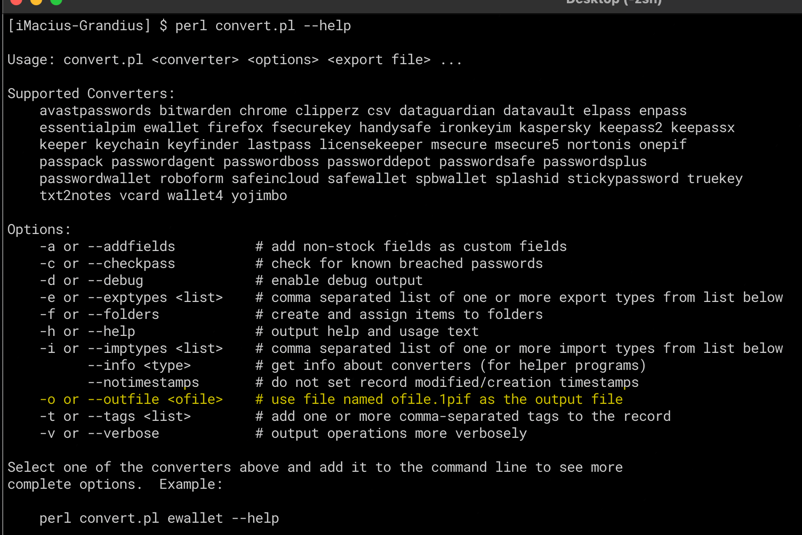Click the "lastpass" converter name
The width and height of the screenshot is (802, 535).
click(279, 144)
